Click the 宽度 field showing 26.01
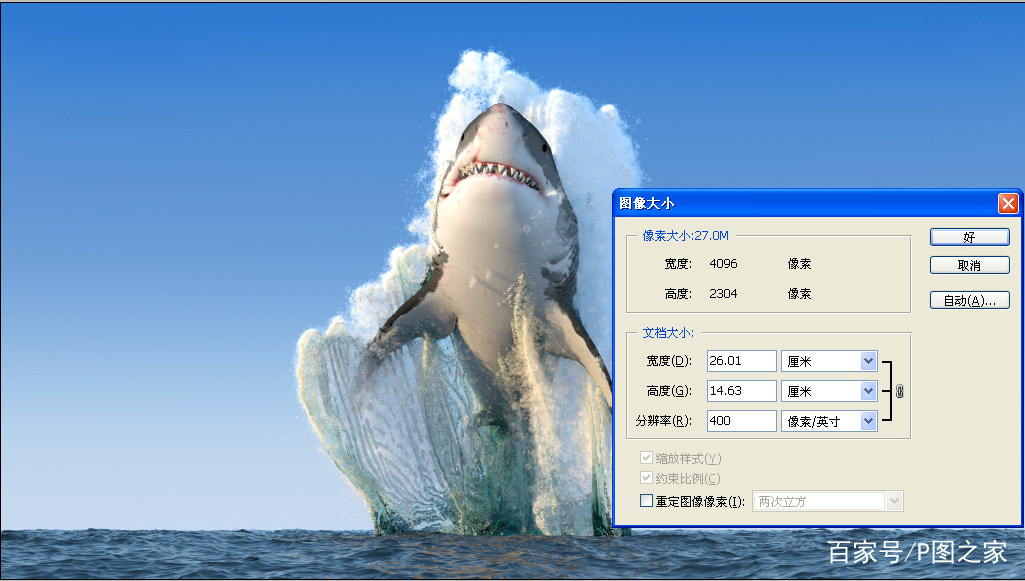The width and height of the screenshot is (1025, 581). point(741,361)
